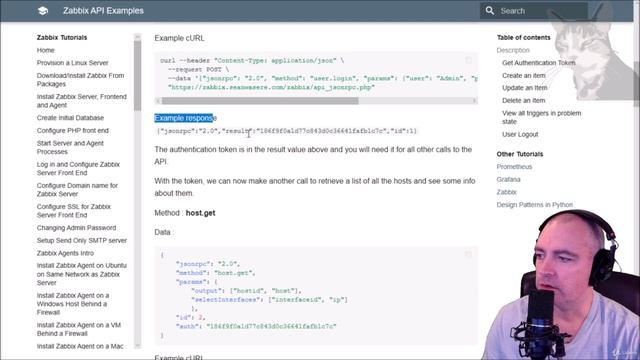
Task: Click the Zabbix Tutorials sidebar heading
Action: 62,38
